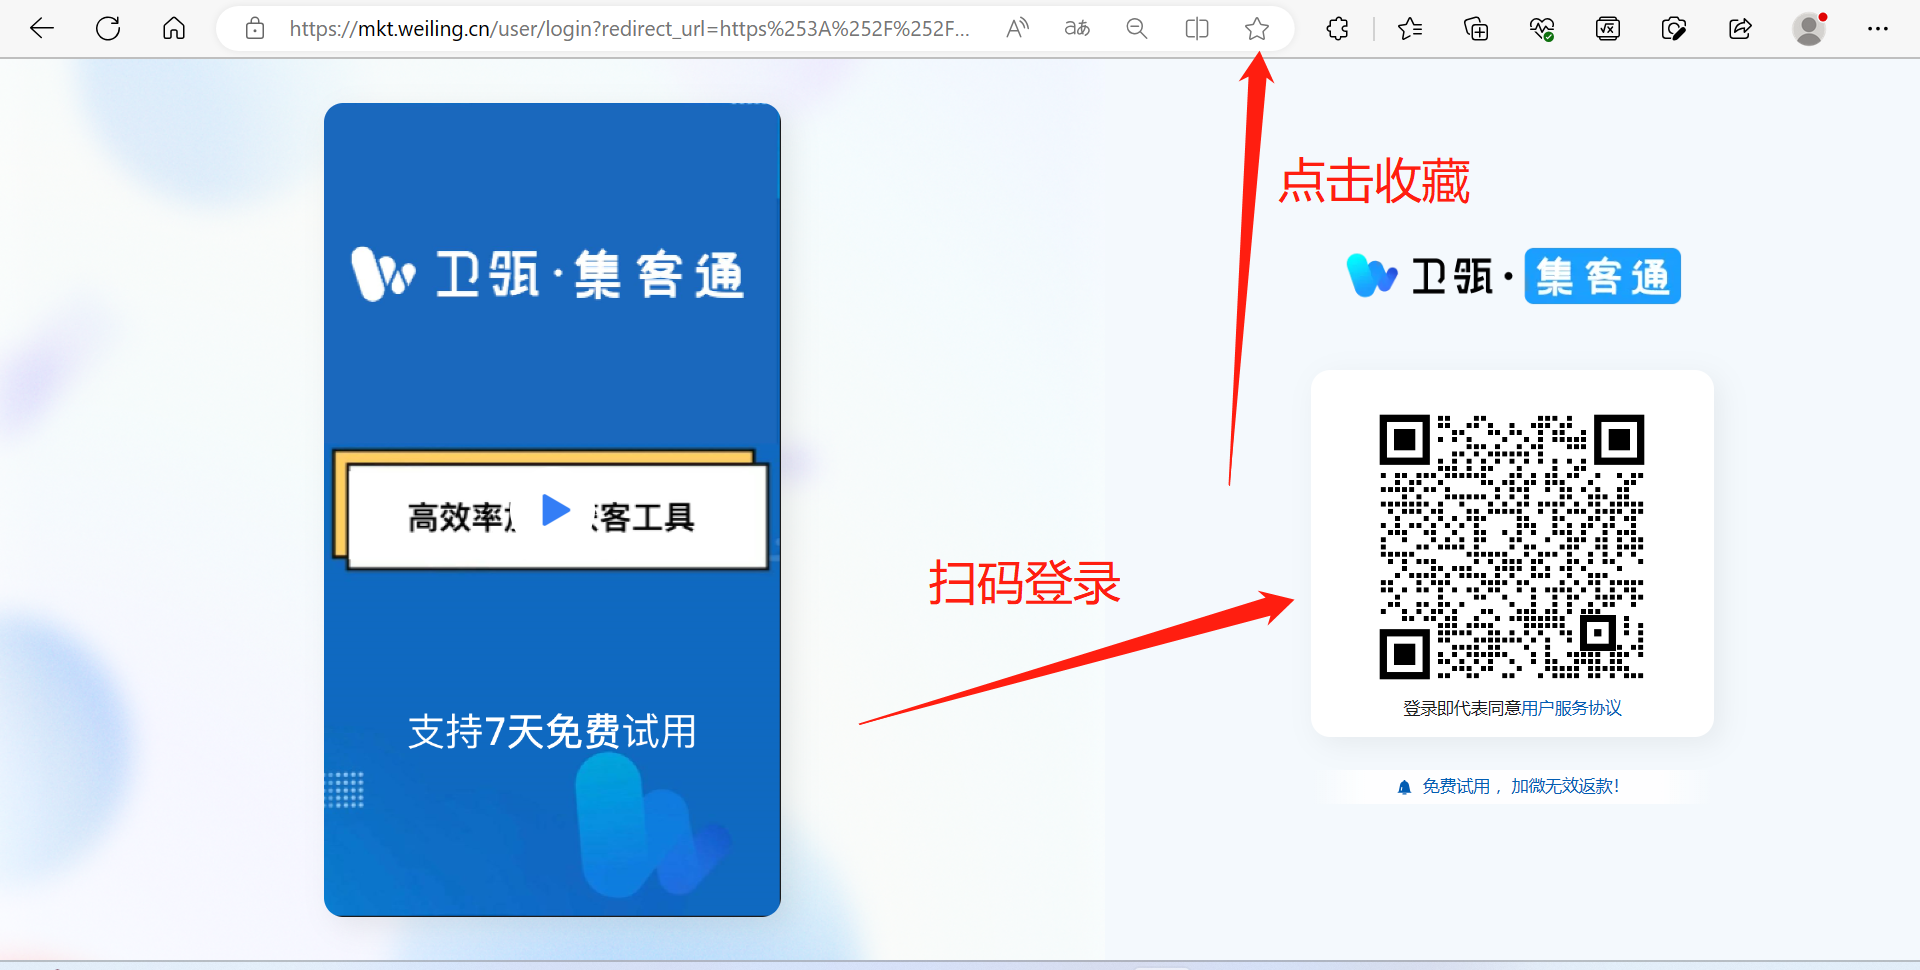This screenshot has width=1920, height=970.
Task: Click the 卫瓴·集客通 logo above QR code
Action: coord(1513,275)
